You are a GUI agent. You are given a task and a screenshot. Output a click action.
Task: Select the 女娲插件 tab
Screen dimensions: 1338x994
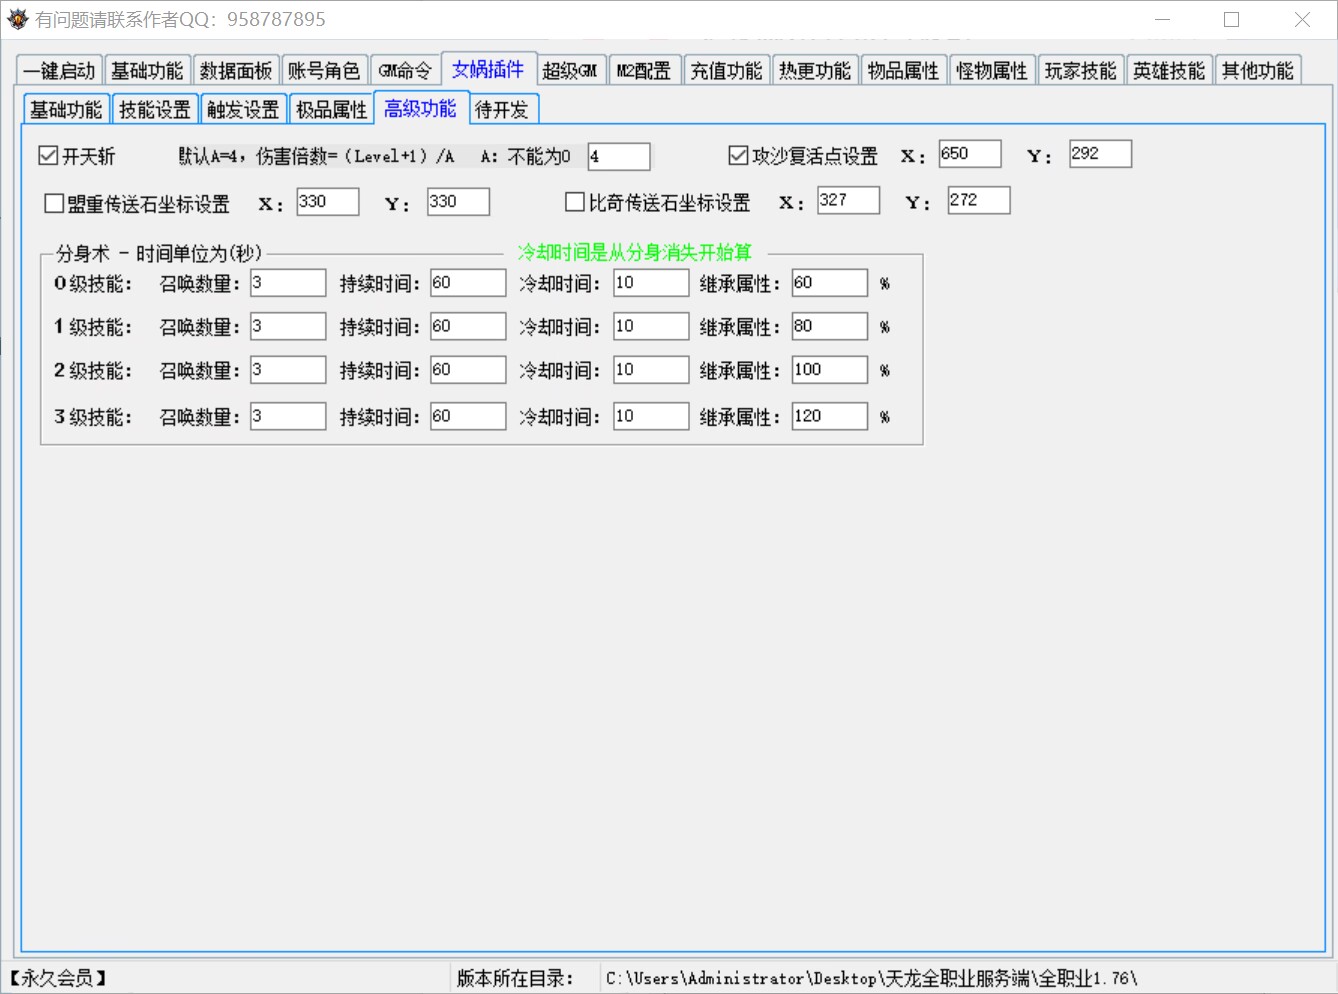tap(488, 69)
